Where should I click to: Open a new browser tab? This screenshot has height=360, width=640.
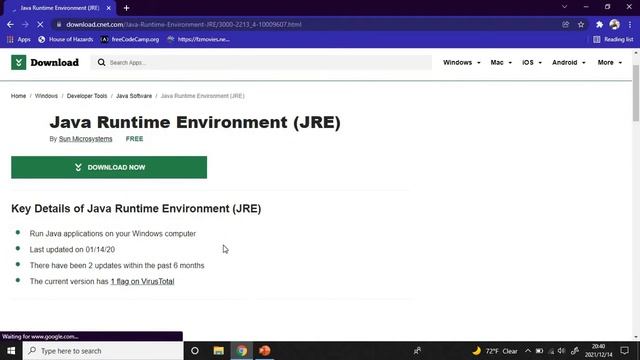point(127,8)
